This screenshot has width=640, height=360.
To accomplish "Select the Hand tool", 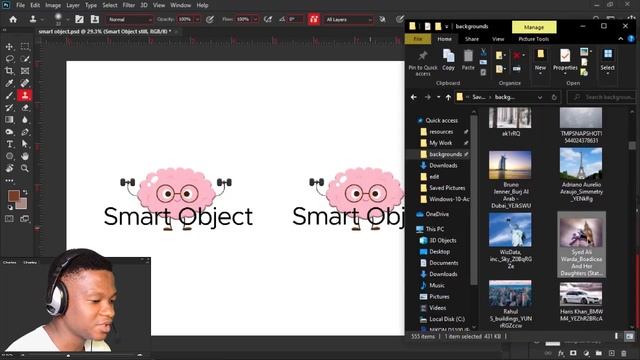I will [25, 156].
